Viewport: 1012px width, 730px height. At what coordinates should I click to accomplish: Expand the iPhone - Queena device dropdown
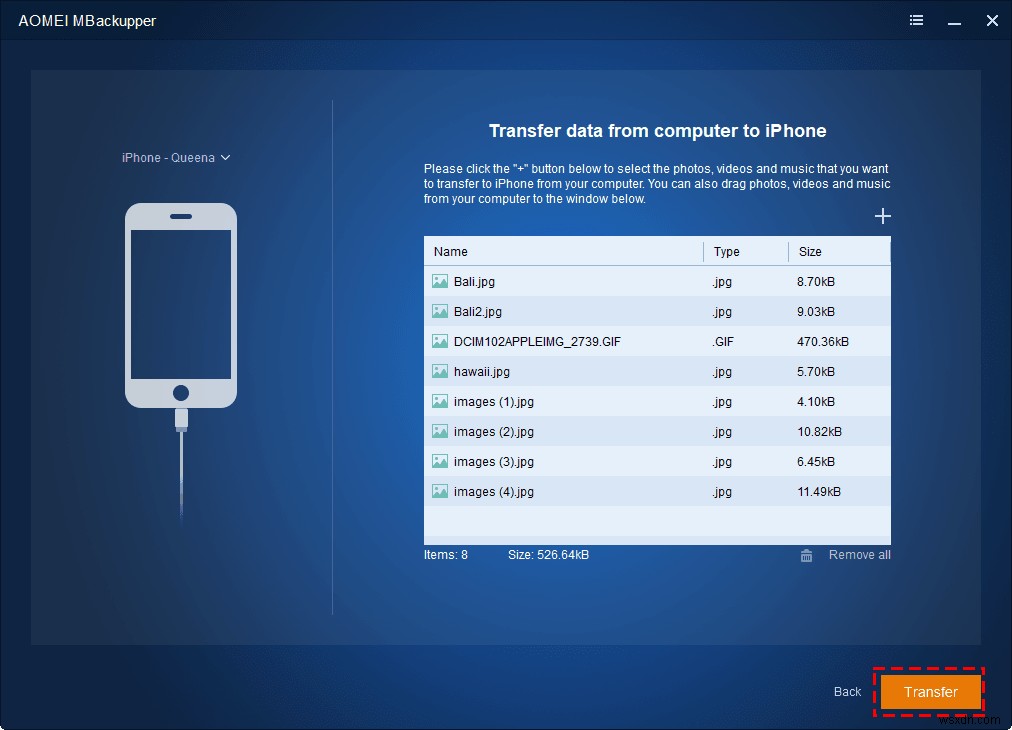coord(224,157)
